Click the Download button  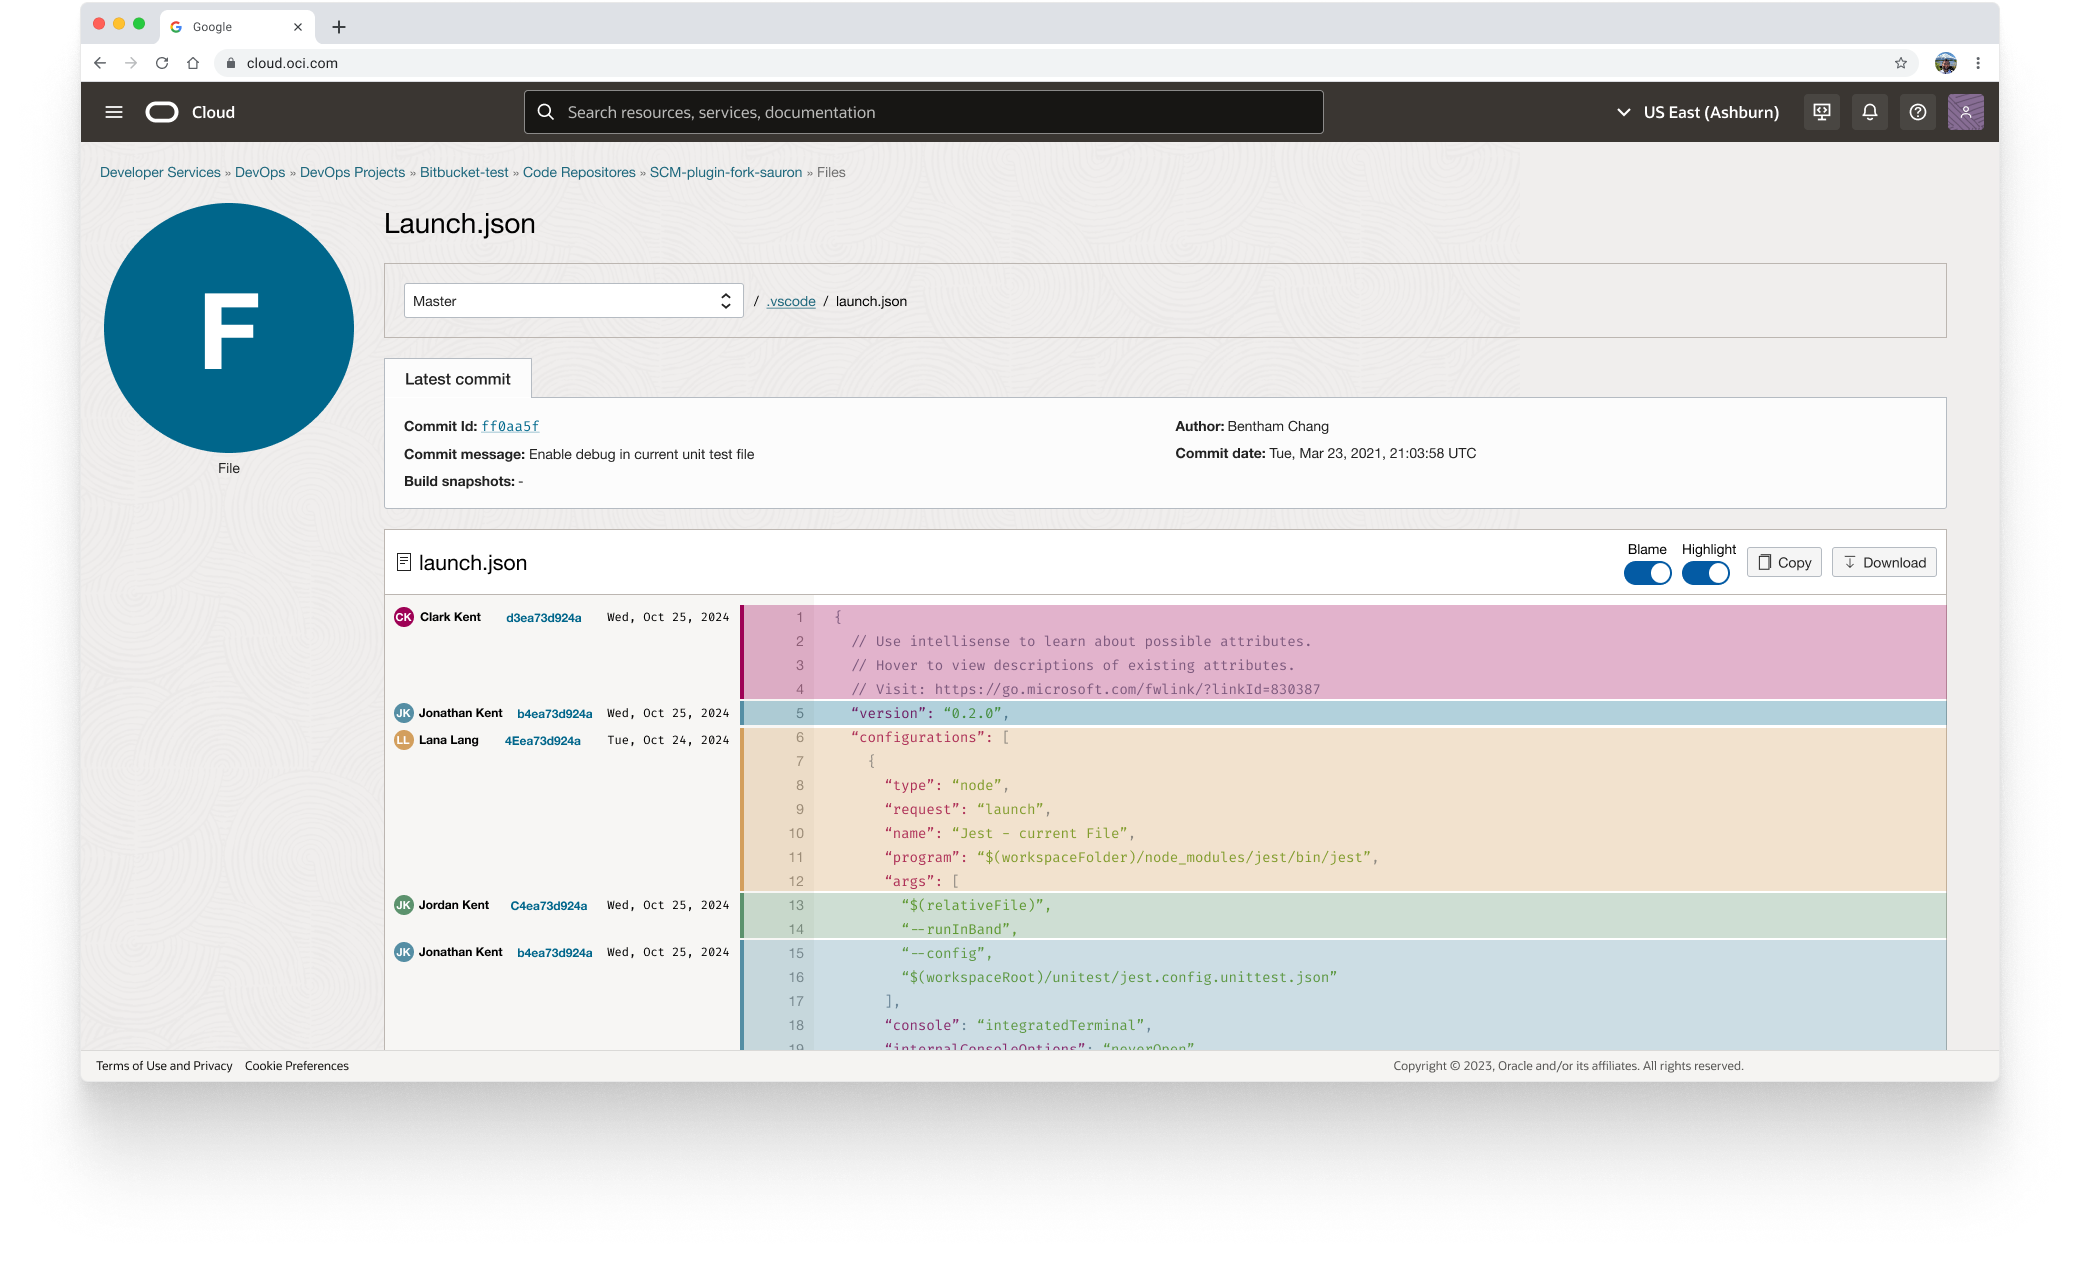pos(1884,562)
